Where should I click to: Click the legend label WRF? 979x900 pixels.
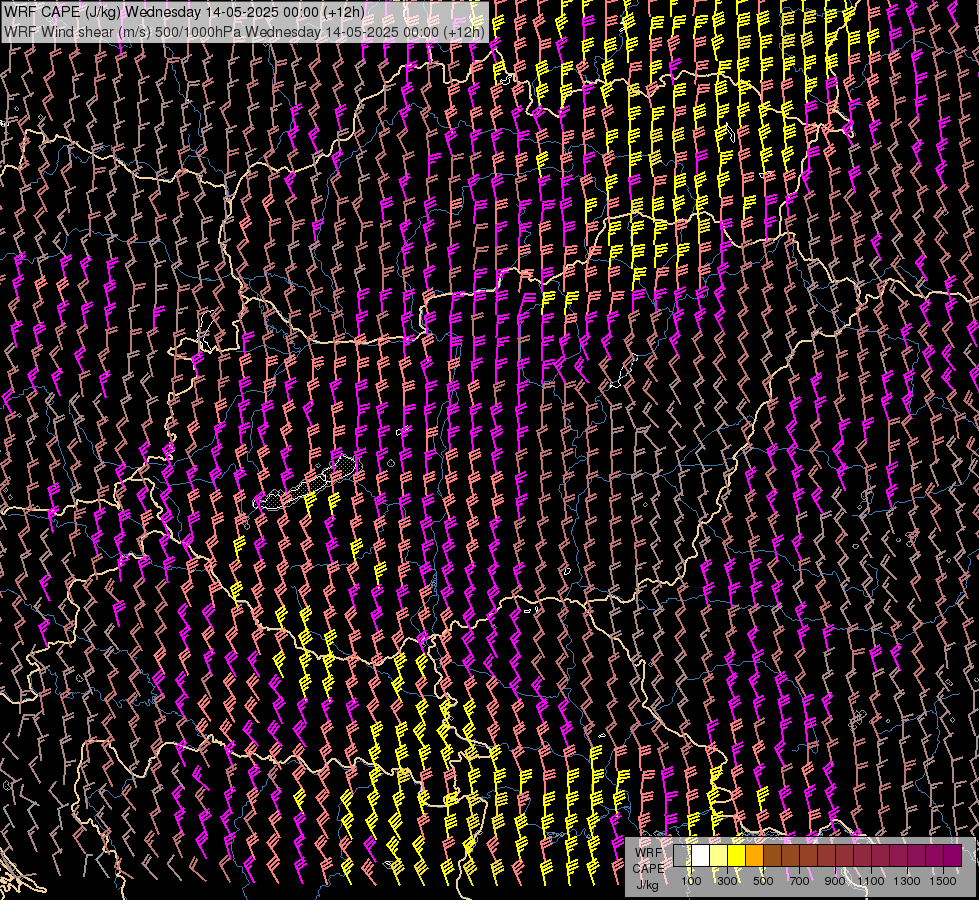tap(648, 853)
